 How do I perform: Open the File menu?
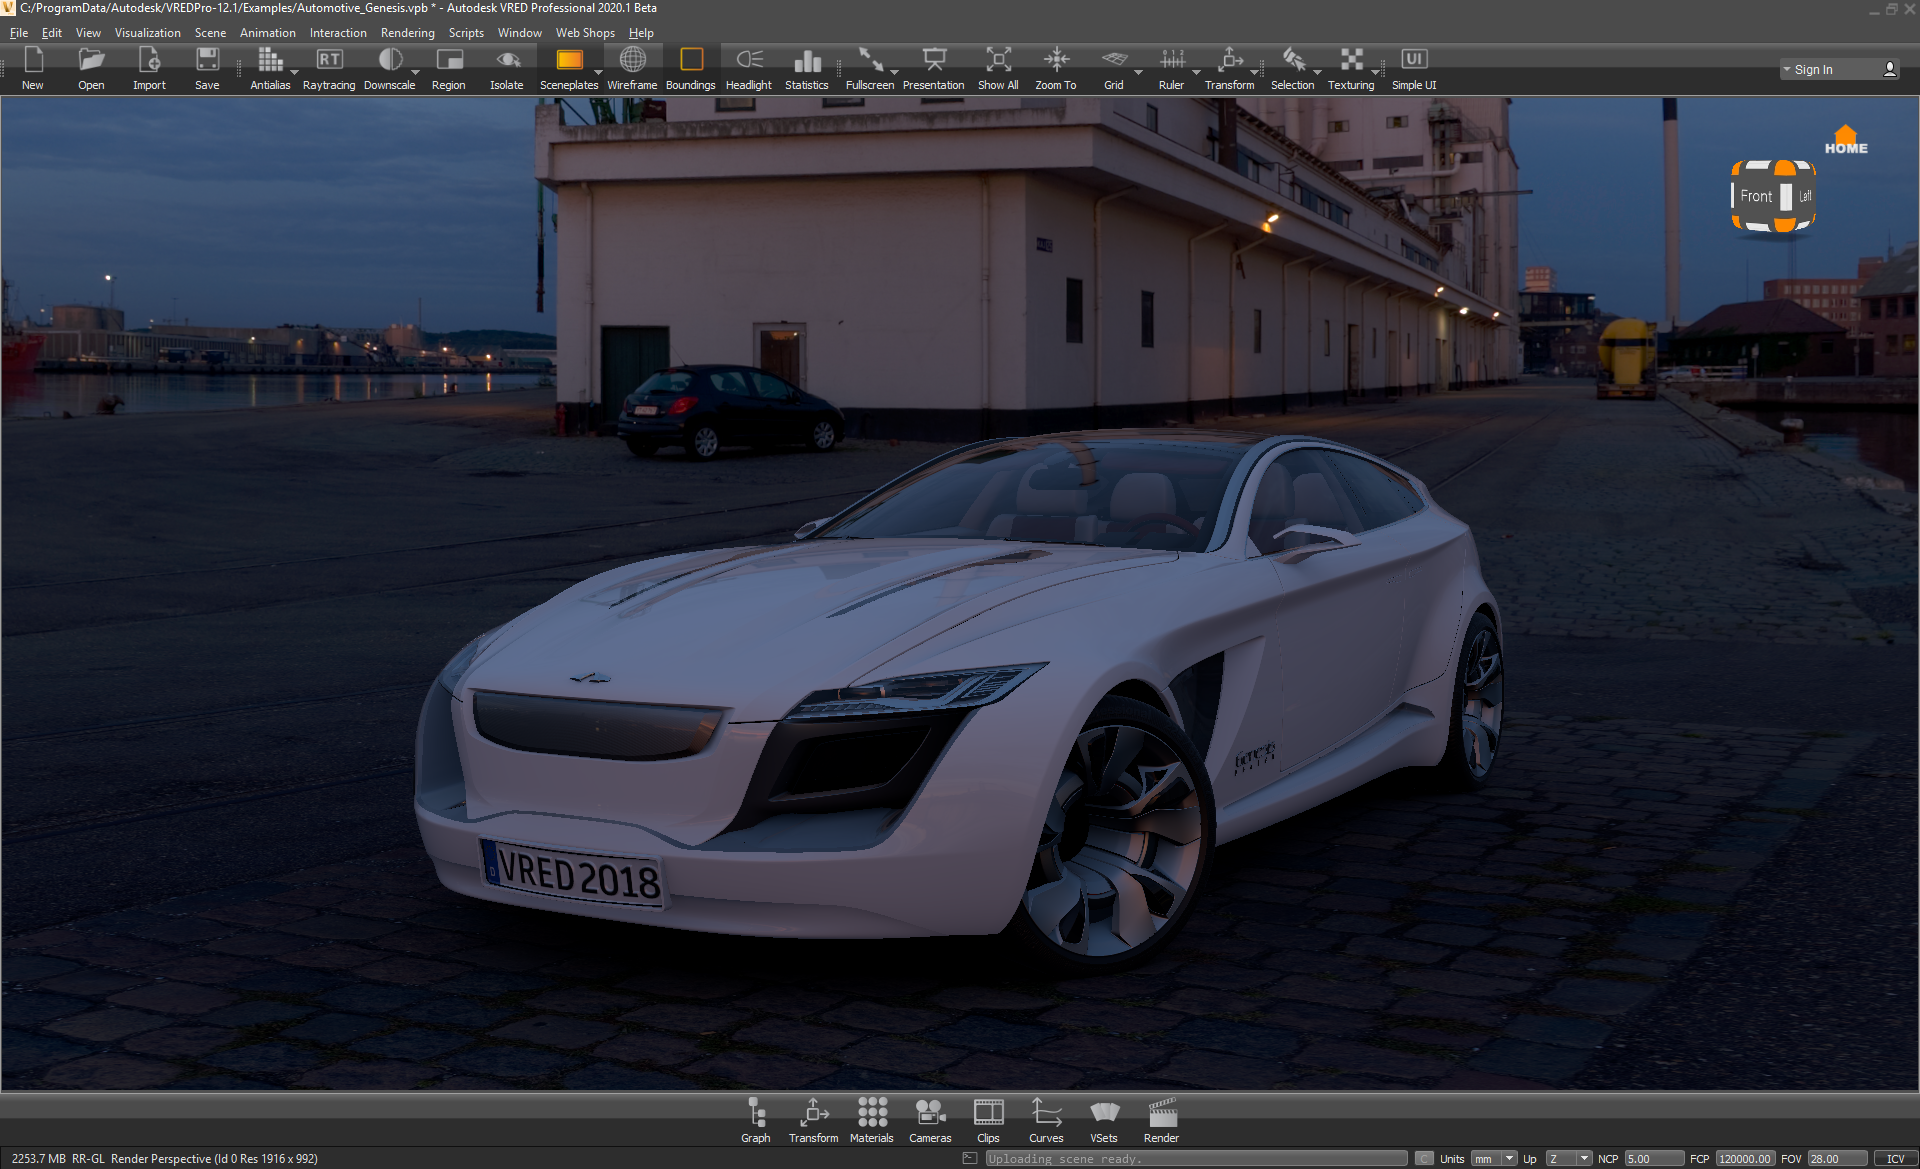coord(19,33)
